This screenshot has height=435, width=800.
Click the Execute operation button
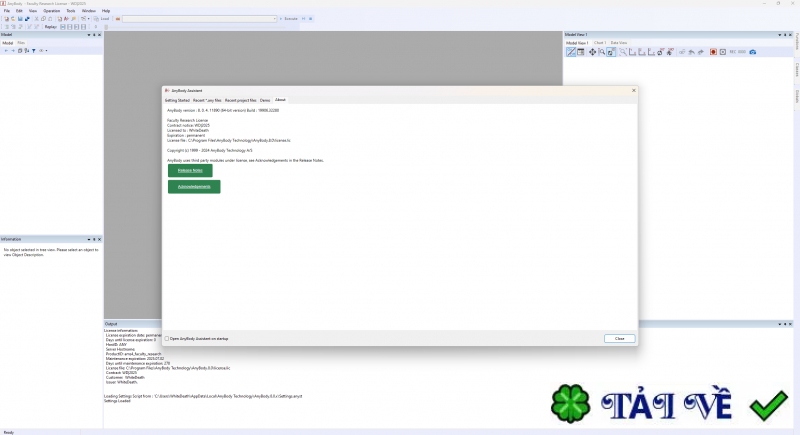tap(288, 19)
